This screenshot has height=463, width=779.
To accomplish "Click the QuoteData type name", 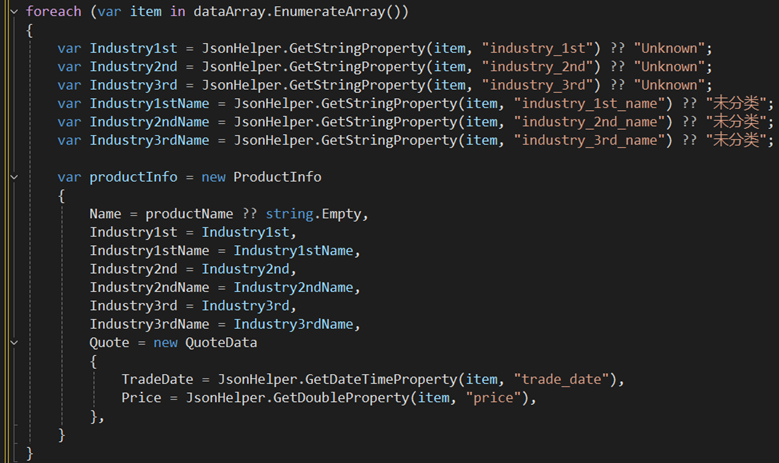I will (221, 342).
